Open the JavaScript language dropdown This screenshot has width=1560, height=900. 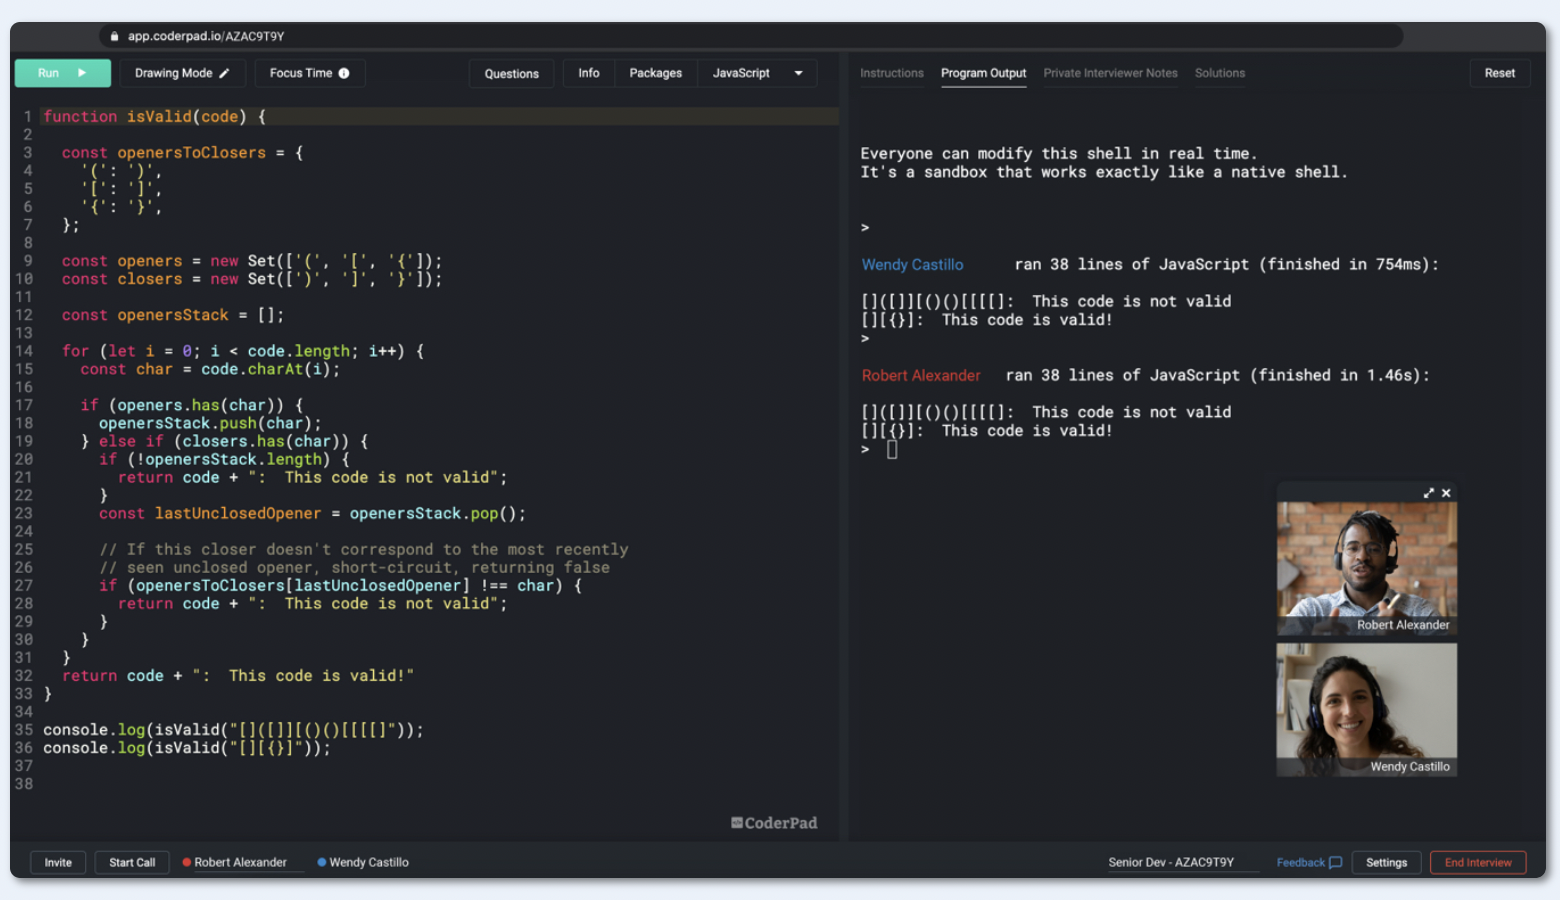[756, 72]
